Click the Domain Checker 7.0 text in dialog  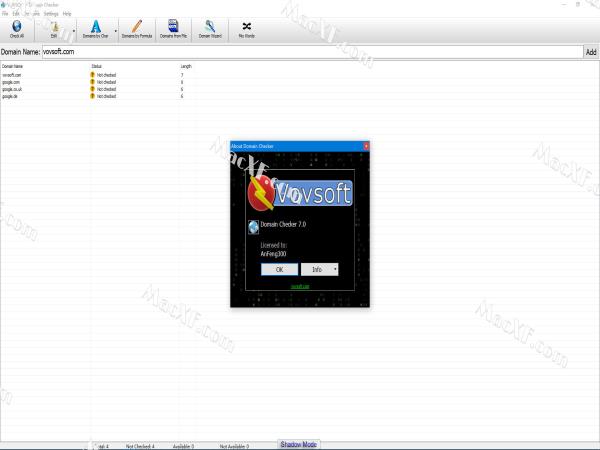coord(283,225)
